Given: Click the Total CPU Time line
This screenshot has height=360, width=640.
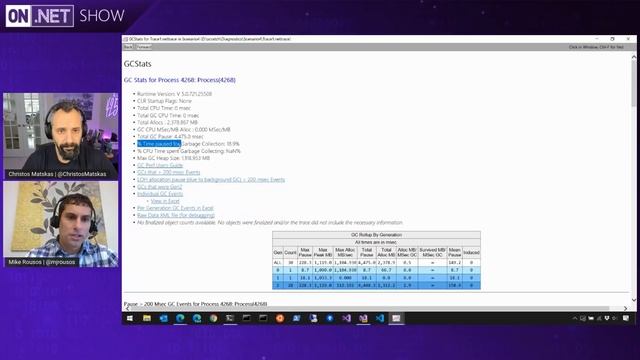Looking at the screenshot, I should click(x=164, y=108).
